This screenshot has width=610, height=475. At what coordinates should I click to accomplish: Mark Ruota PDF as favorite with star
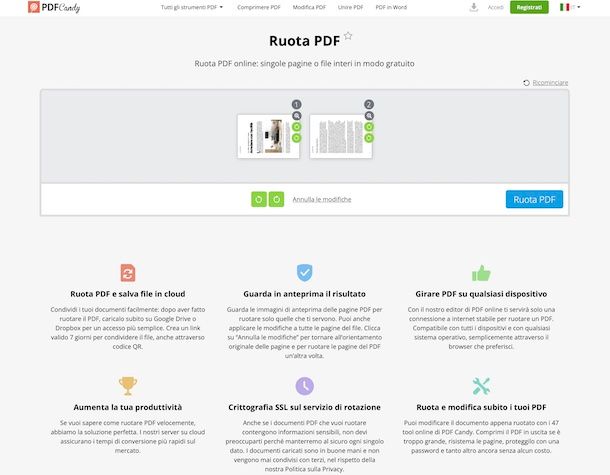[x=348, y=36]
